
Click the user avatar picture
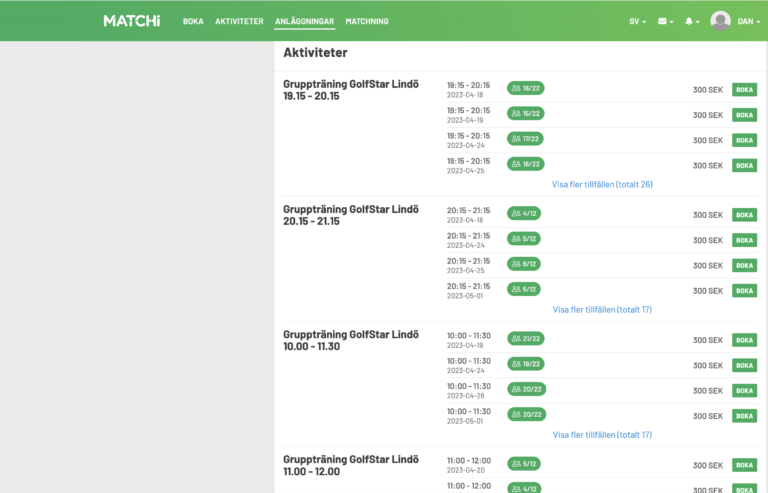(x=720, y=21)
